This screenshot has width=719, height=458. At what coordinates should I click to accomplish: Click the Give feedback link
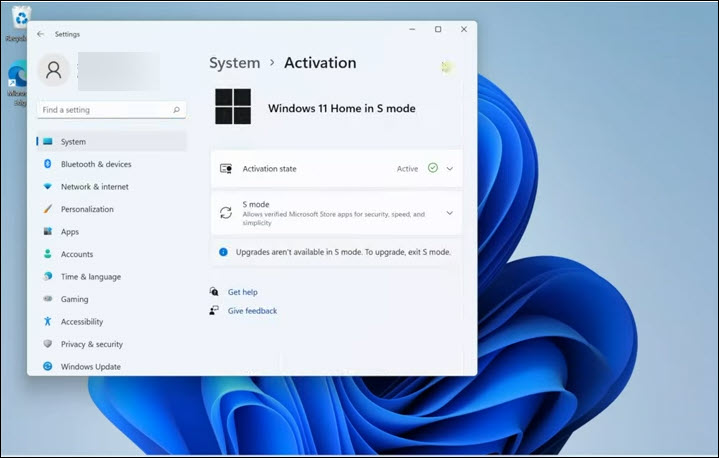pyautogui.click(x=252, y=311)
